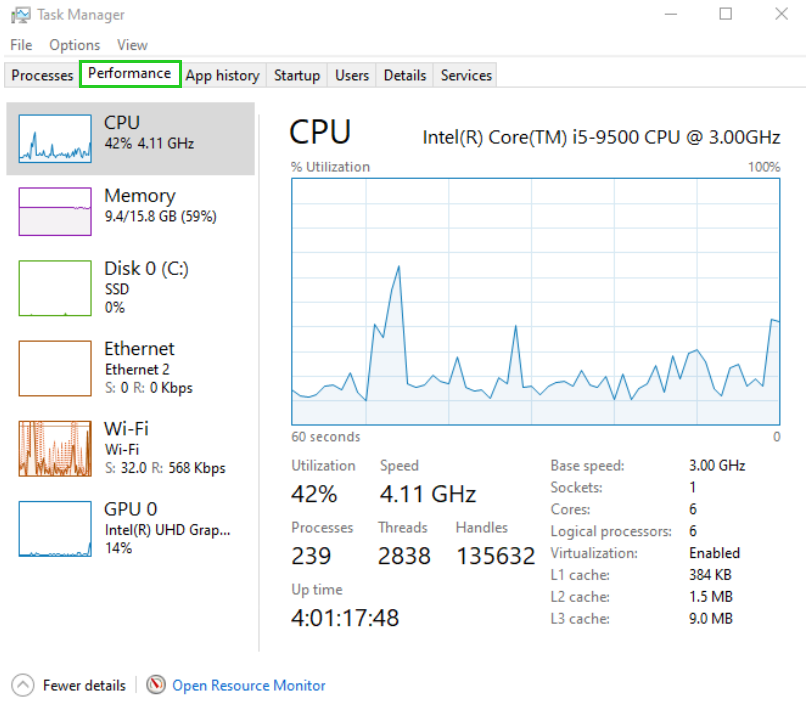811x707 pixels.
Task: Select the Memory panel in the sidebar
Action: 54,210
